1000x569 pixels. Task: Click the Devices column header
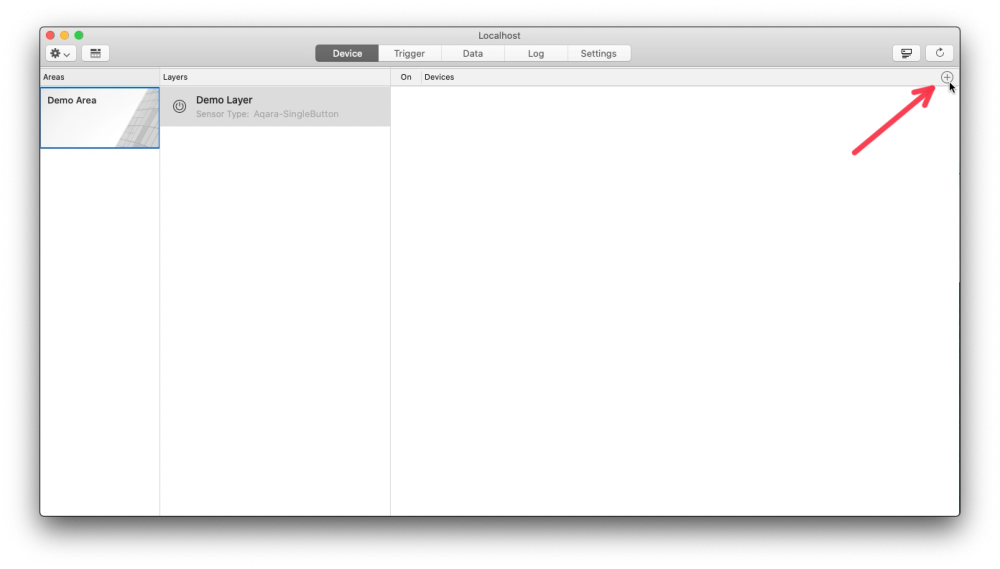(439, 77)
